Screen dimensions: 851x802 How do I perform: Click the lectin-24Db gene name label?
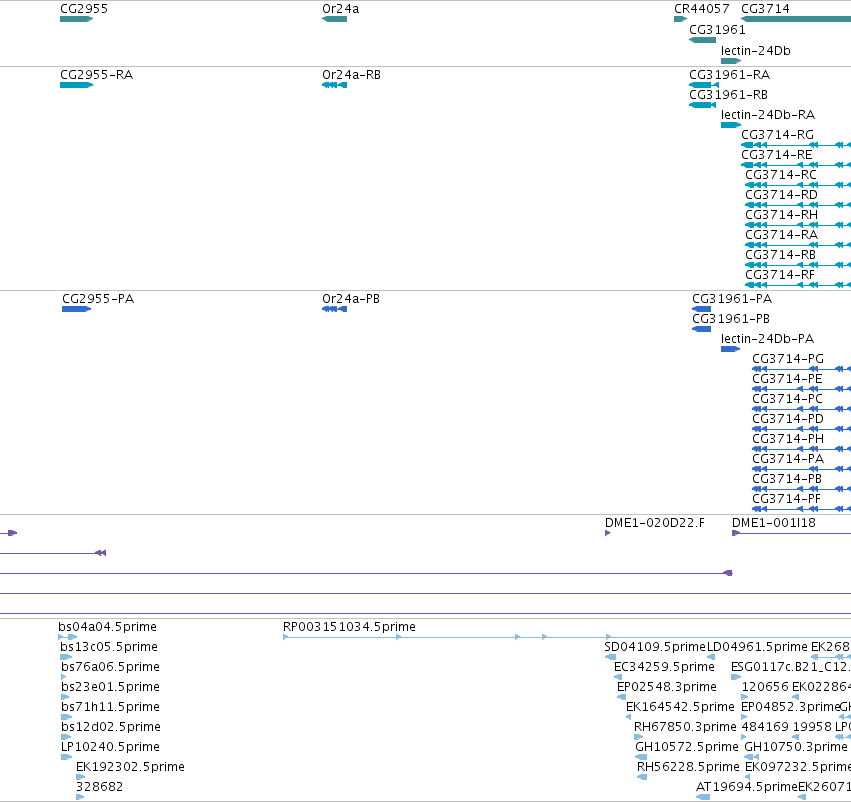(755, 51)
